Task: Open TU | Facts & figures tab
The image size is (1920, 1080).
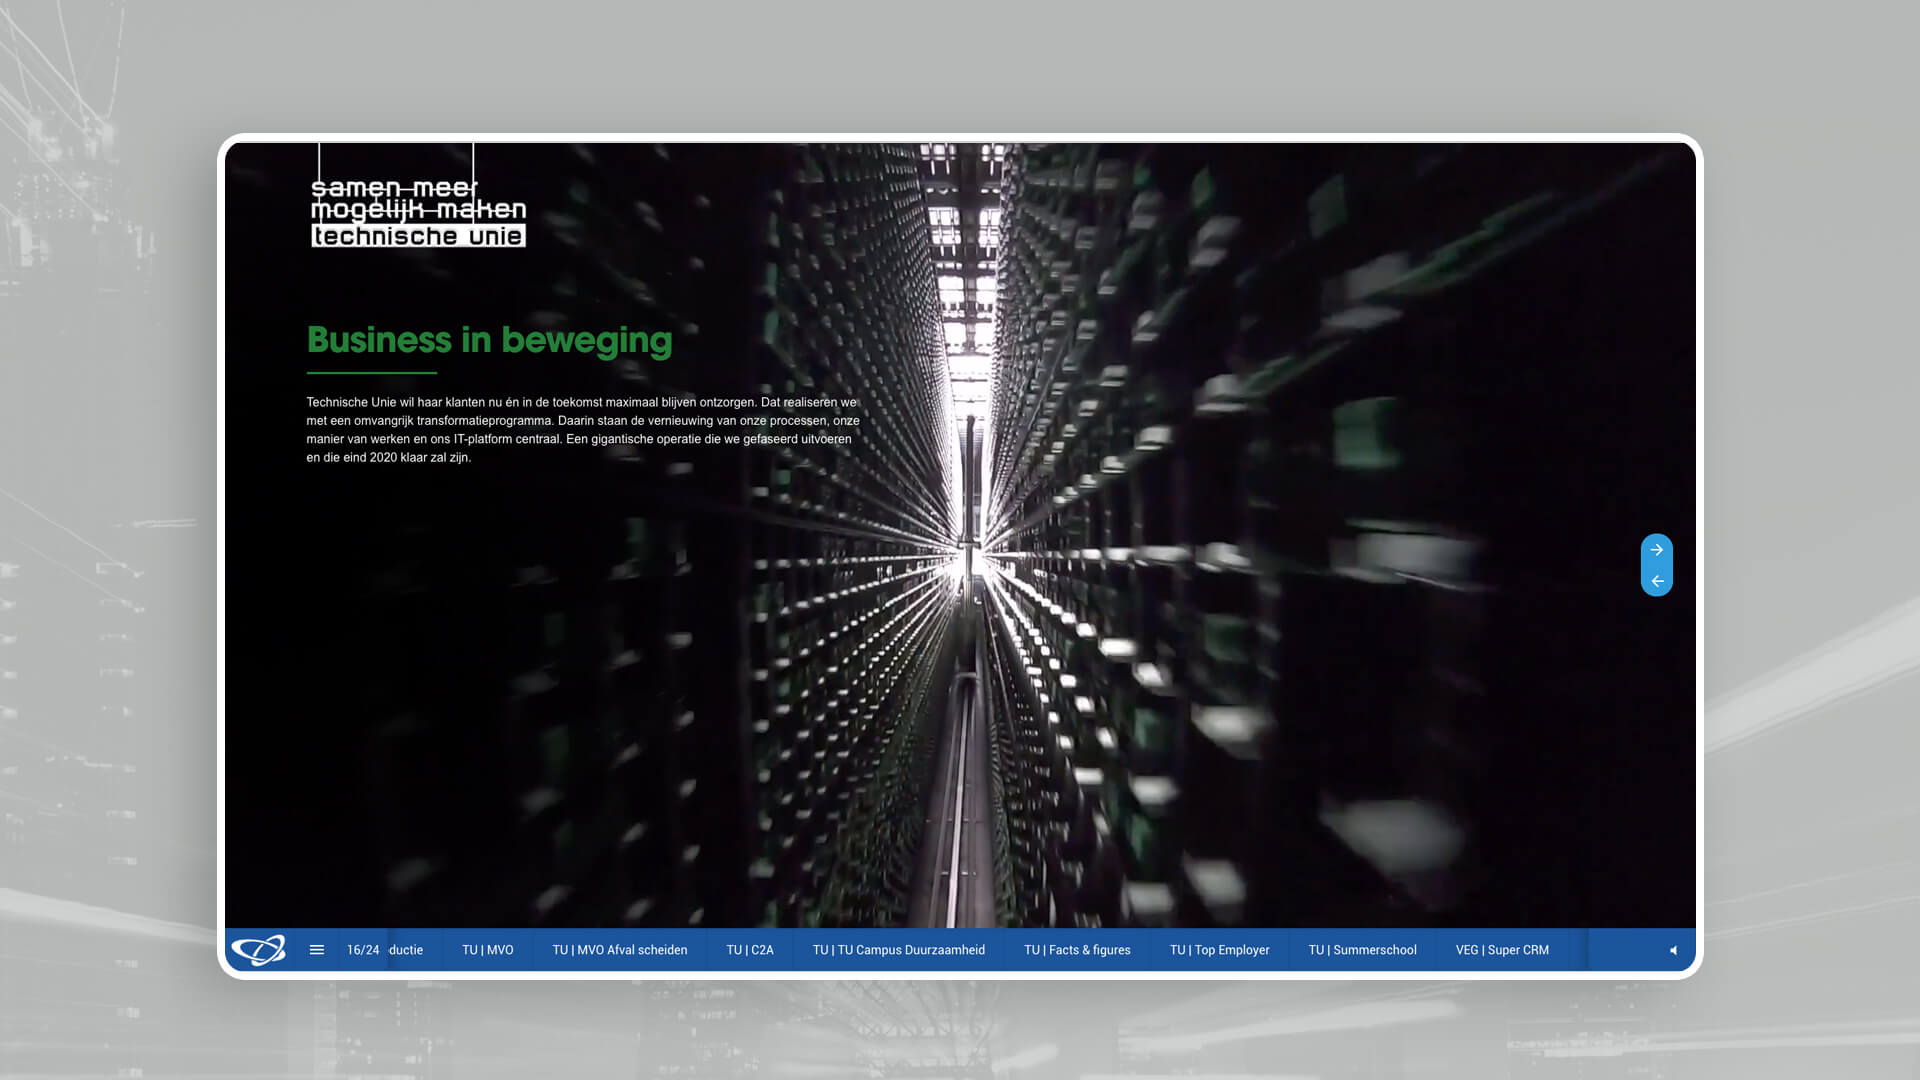Action: tap(1077, 950)
